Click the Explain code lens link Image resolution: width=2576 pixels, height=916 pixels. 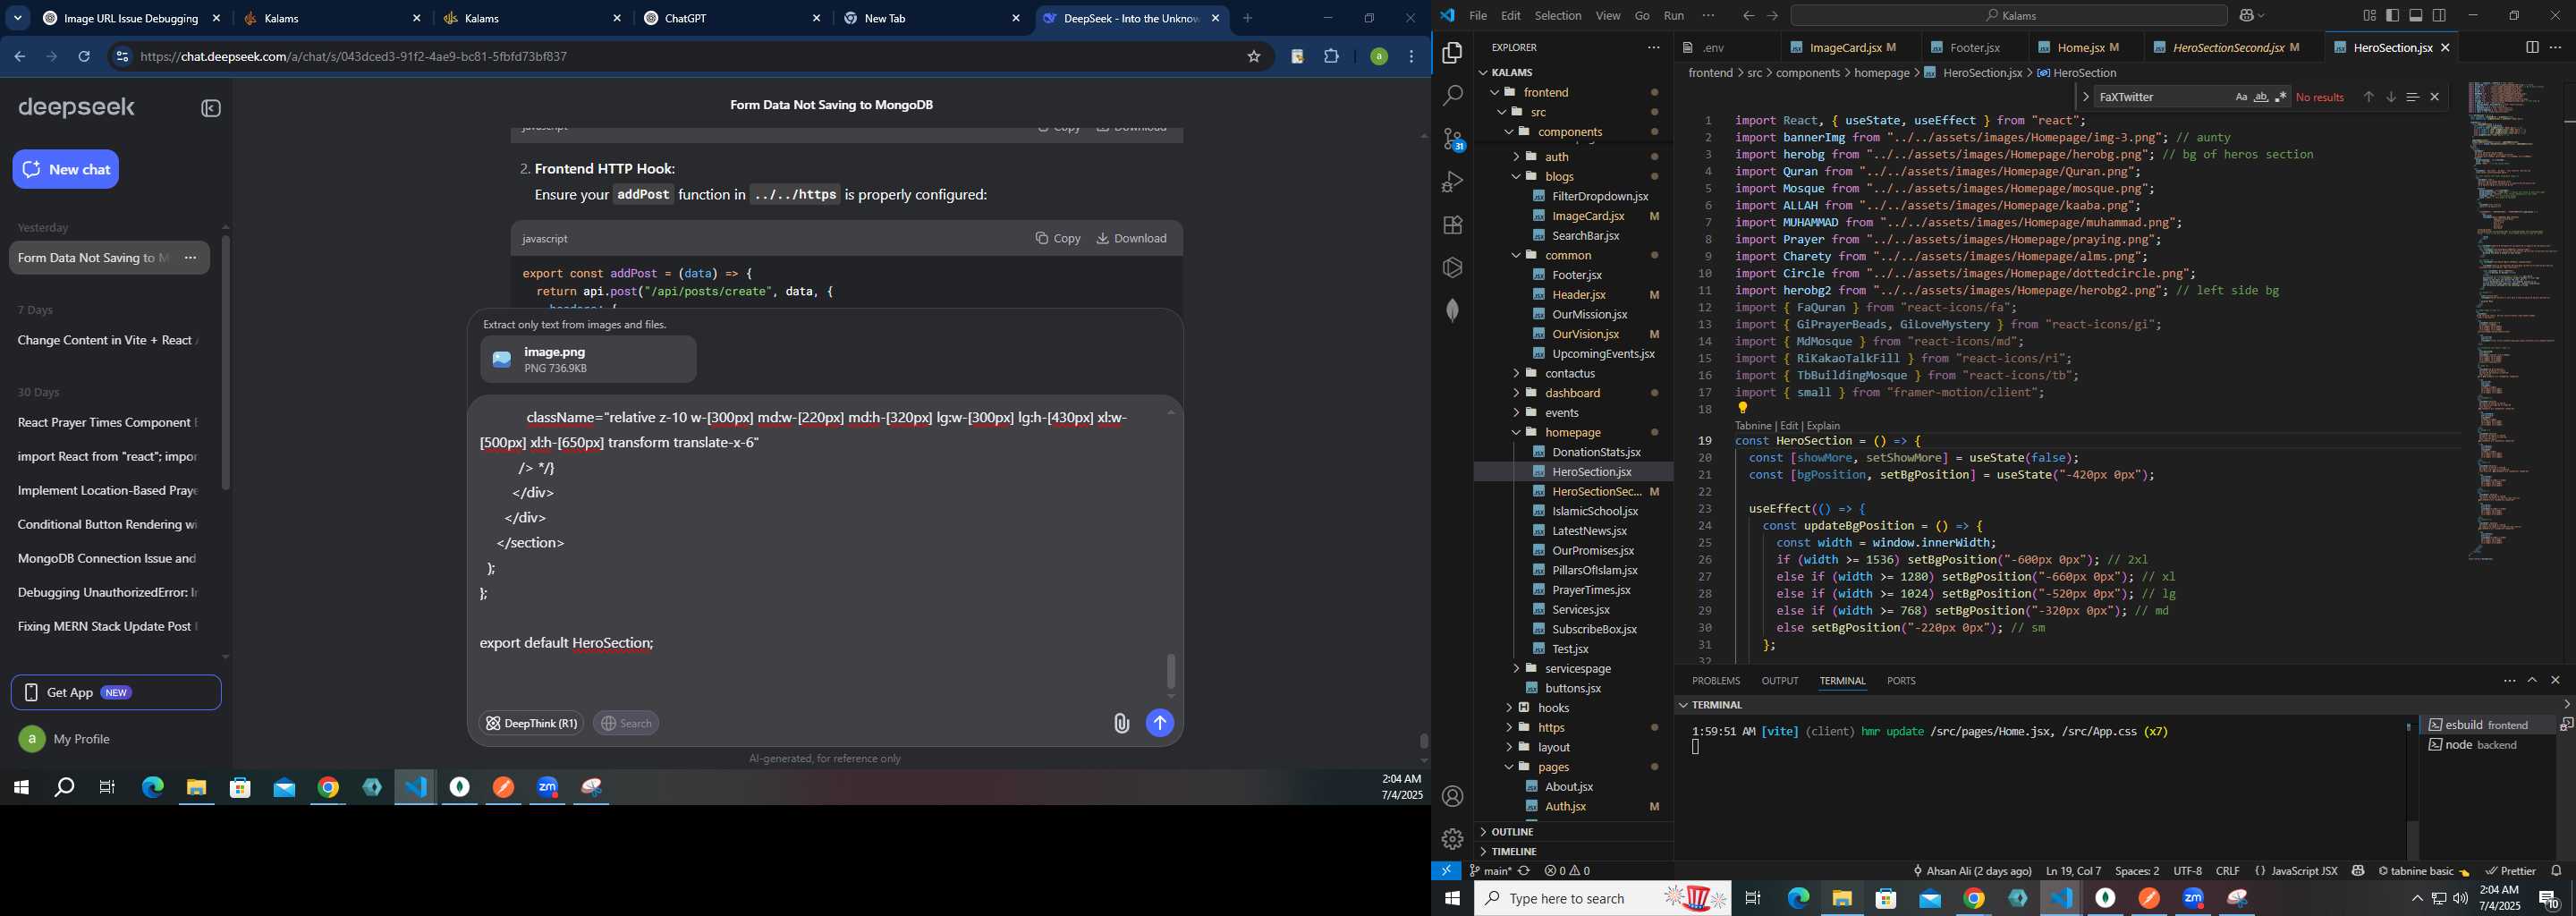point(1823,425)
